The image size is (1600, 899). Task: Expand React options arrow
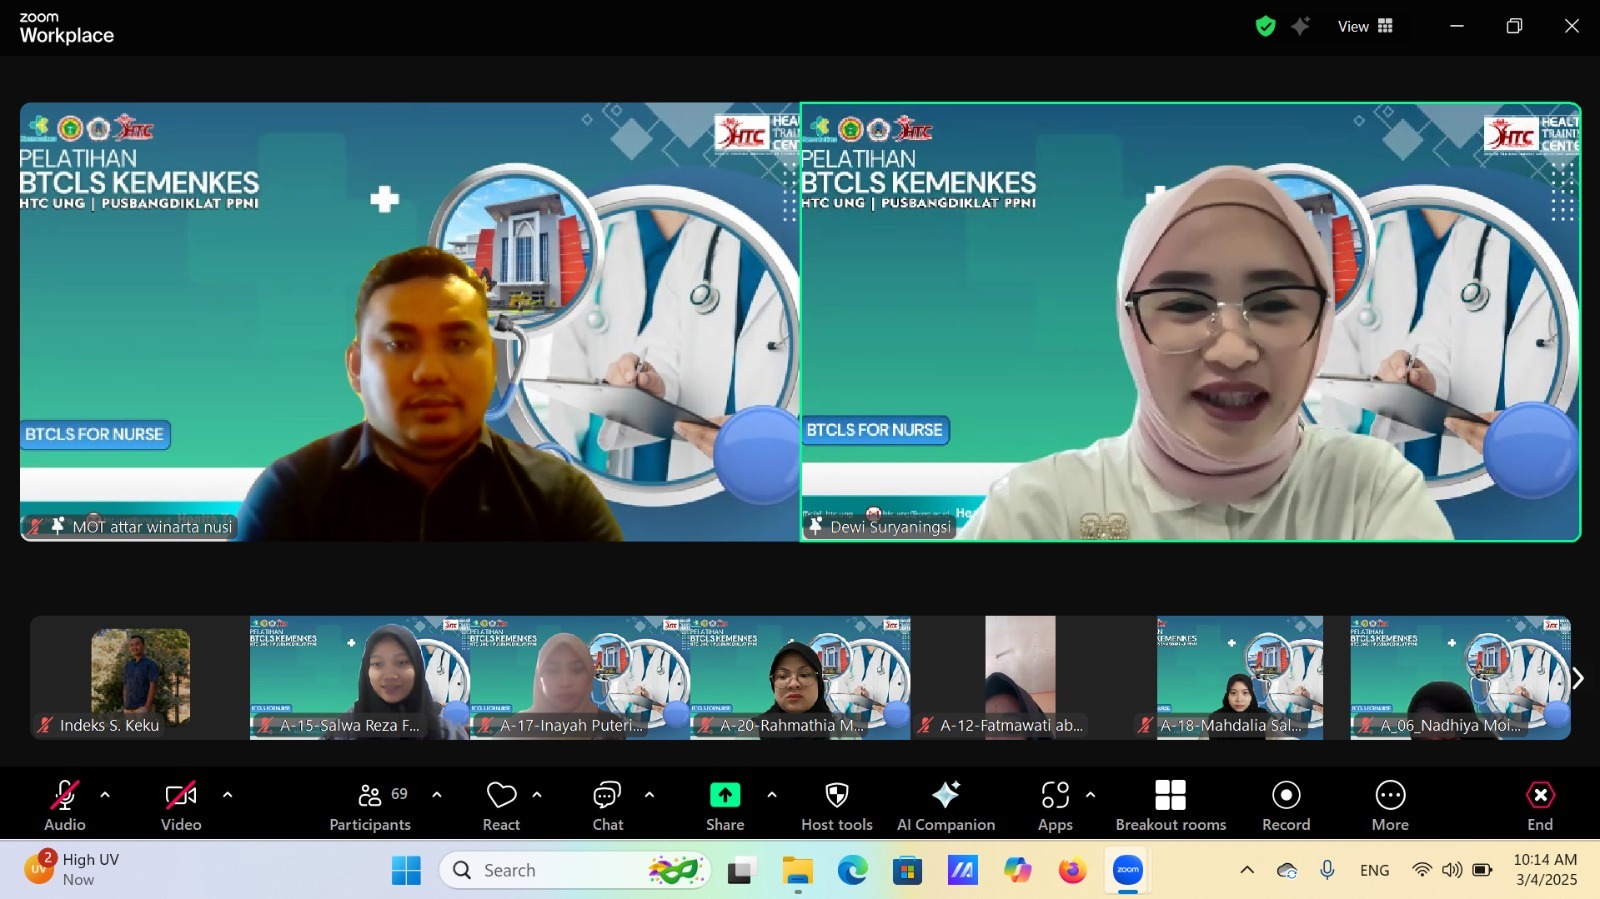pos(537,795)
